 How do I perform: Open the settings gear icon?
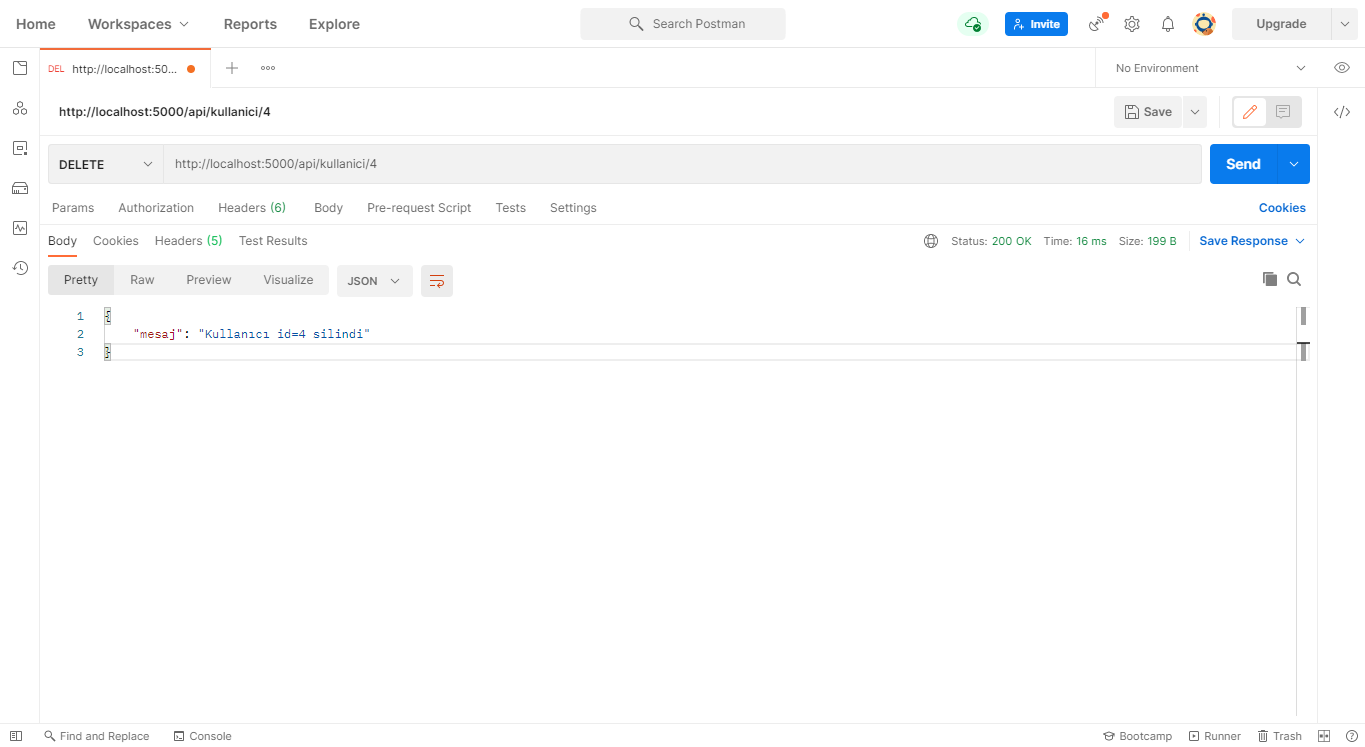[x=1132, y=24]
